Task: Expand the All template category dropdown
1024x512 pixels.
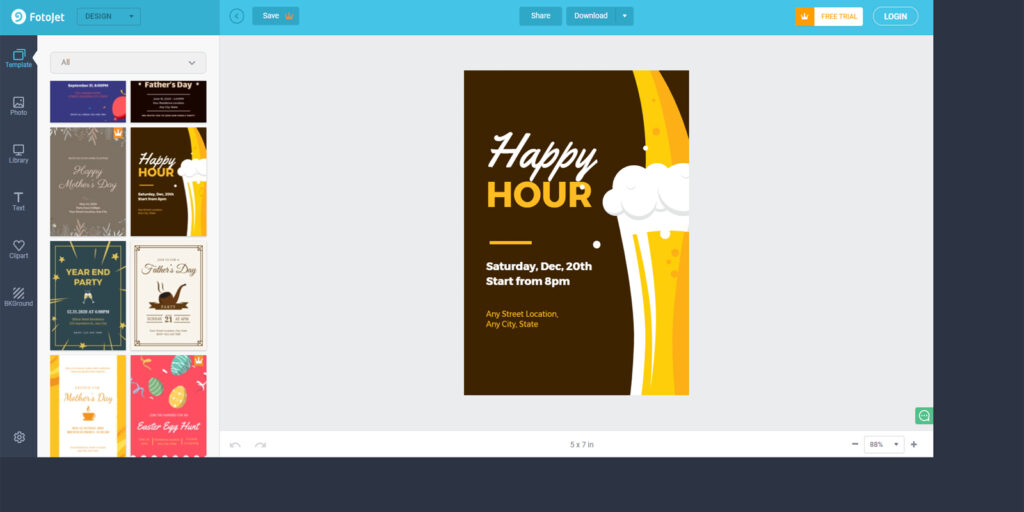Action: tap(128, 62)
